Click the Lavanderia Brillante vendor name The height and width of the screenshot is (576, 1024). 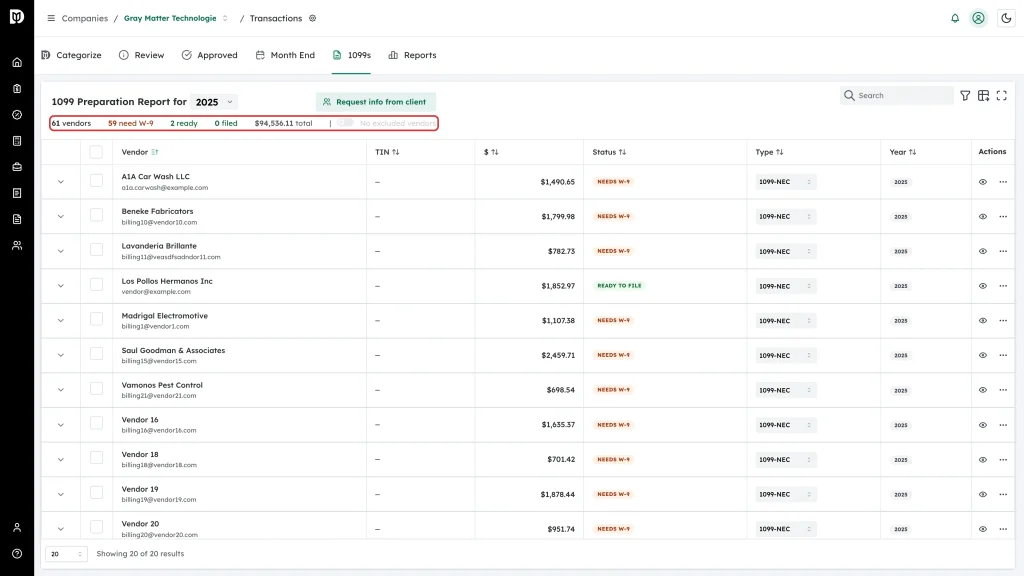click(x=159, y=246)
